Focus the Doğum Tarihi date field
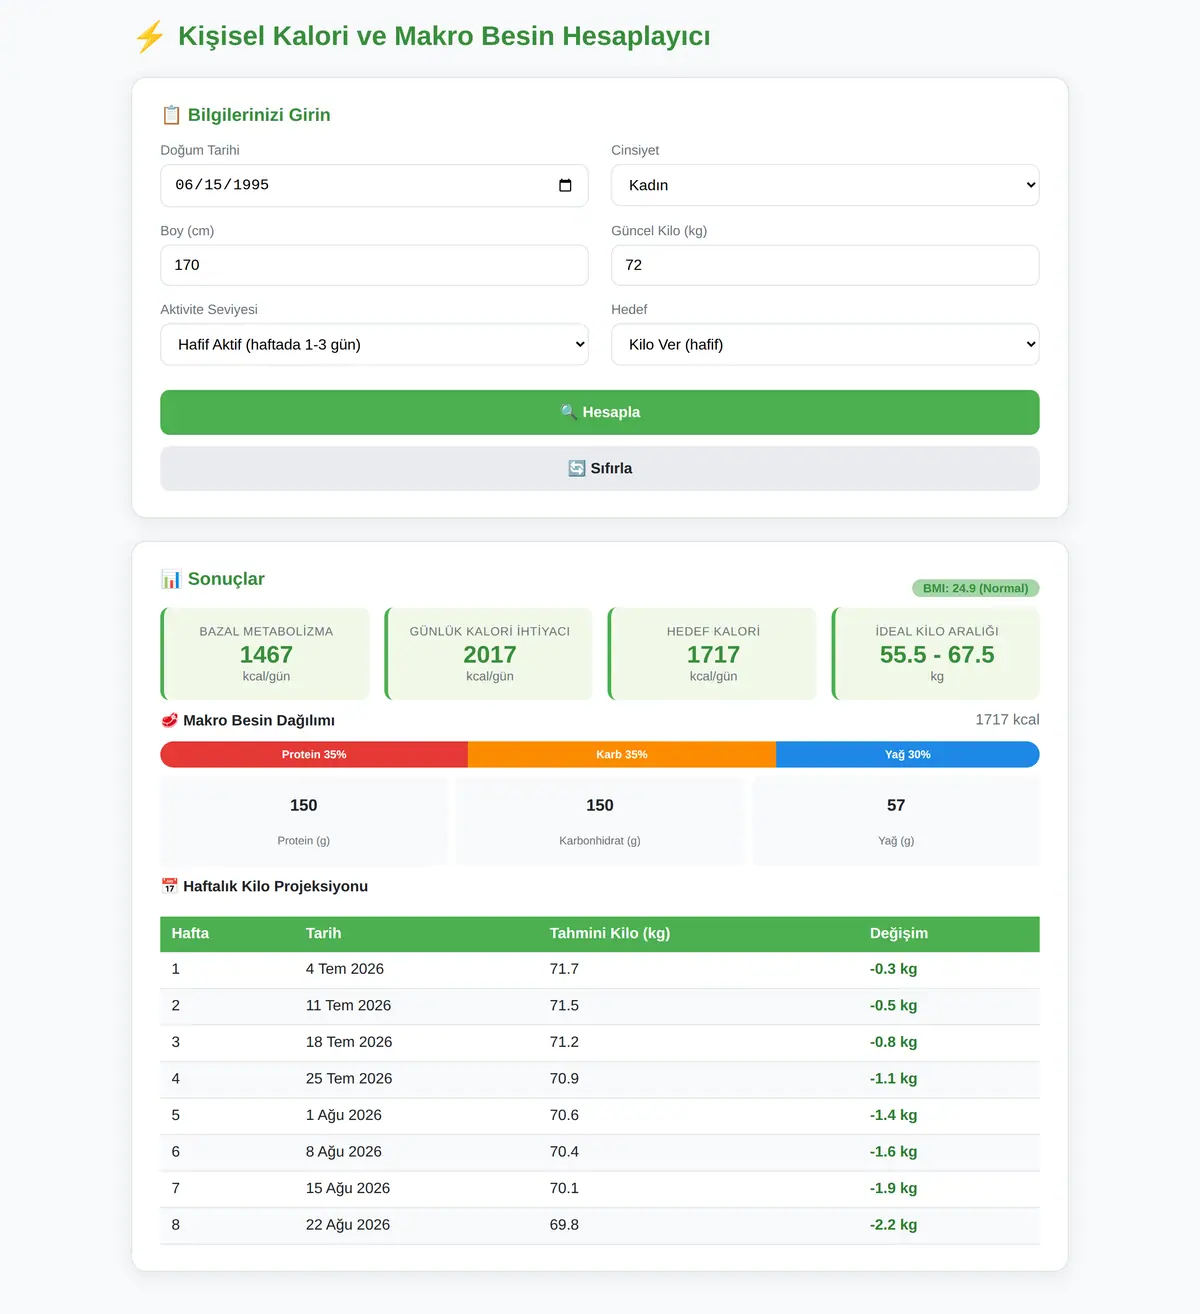The image size is (1200, 1314). pyautogui.click(x=374, y=185)
